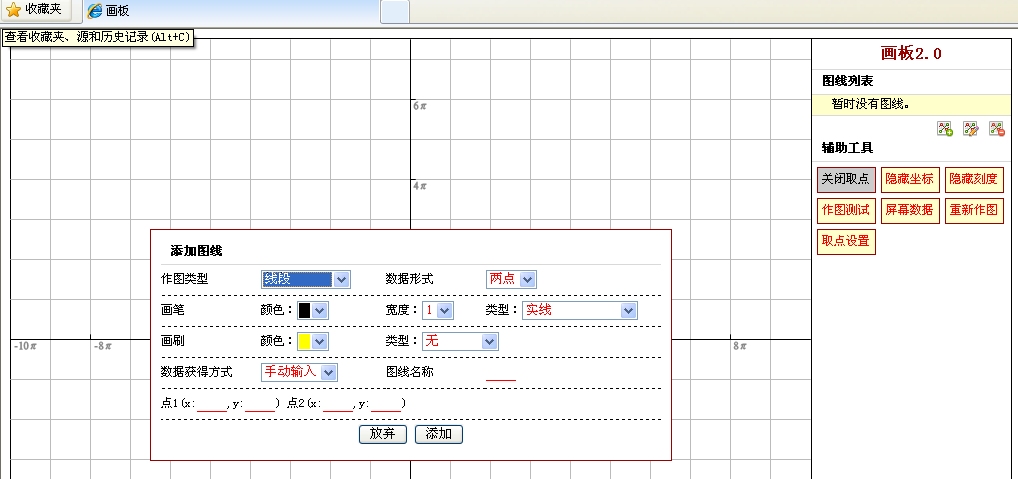Toggle 隐藏坐标 to hide coordinates
Image resolution: width=1018 pixels, height=479 pixels.
[x=909, y=179]
